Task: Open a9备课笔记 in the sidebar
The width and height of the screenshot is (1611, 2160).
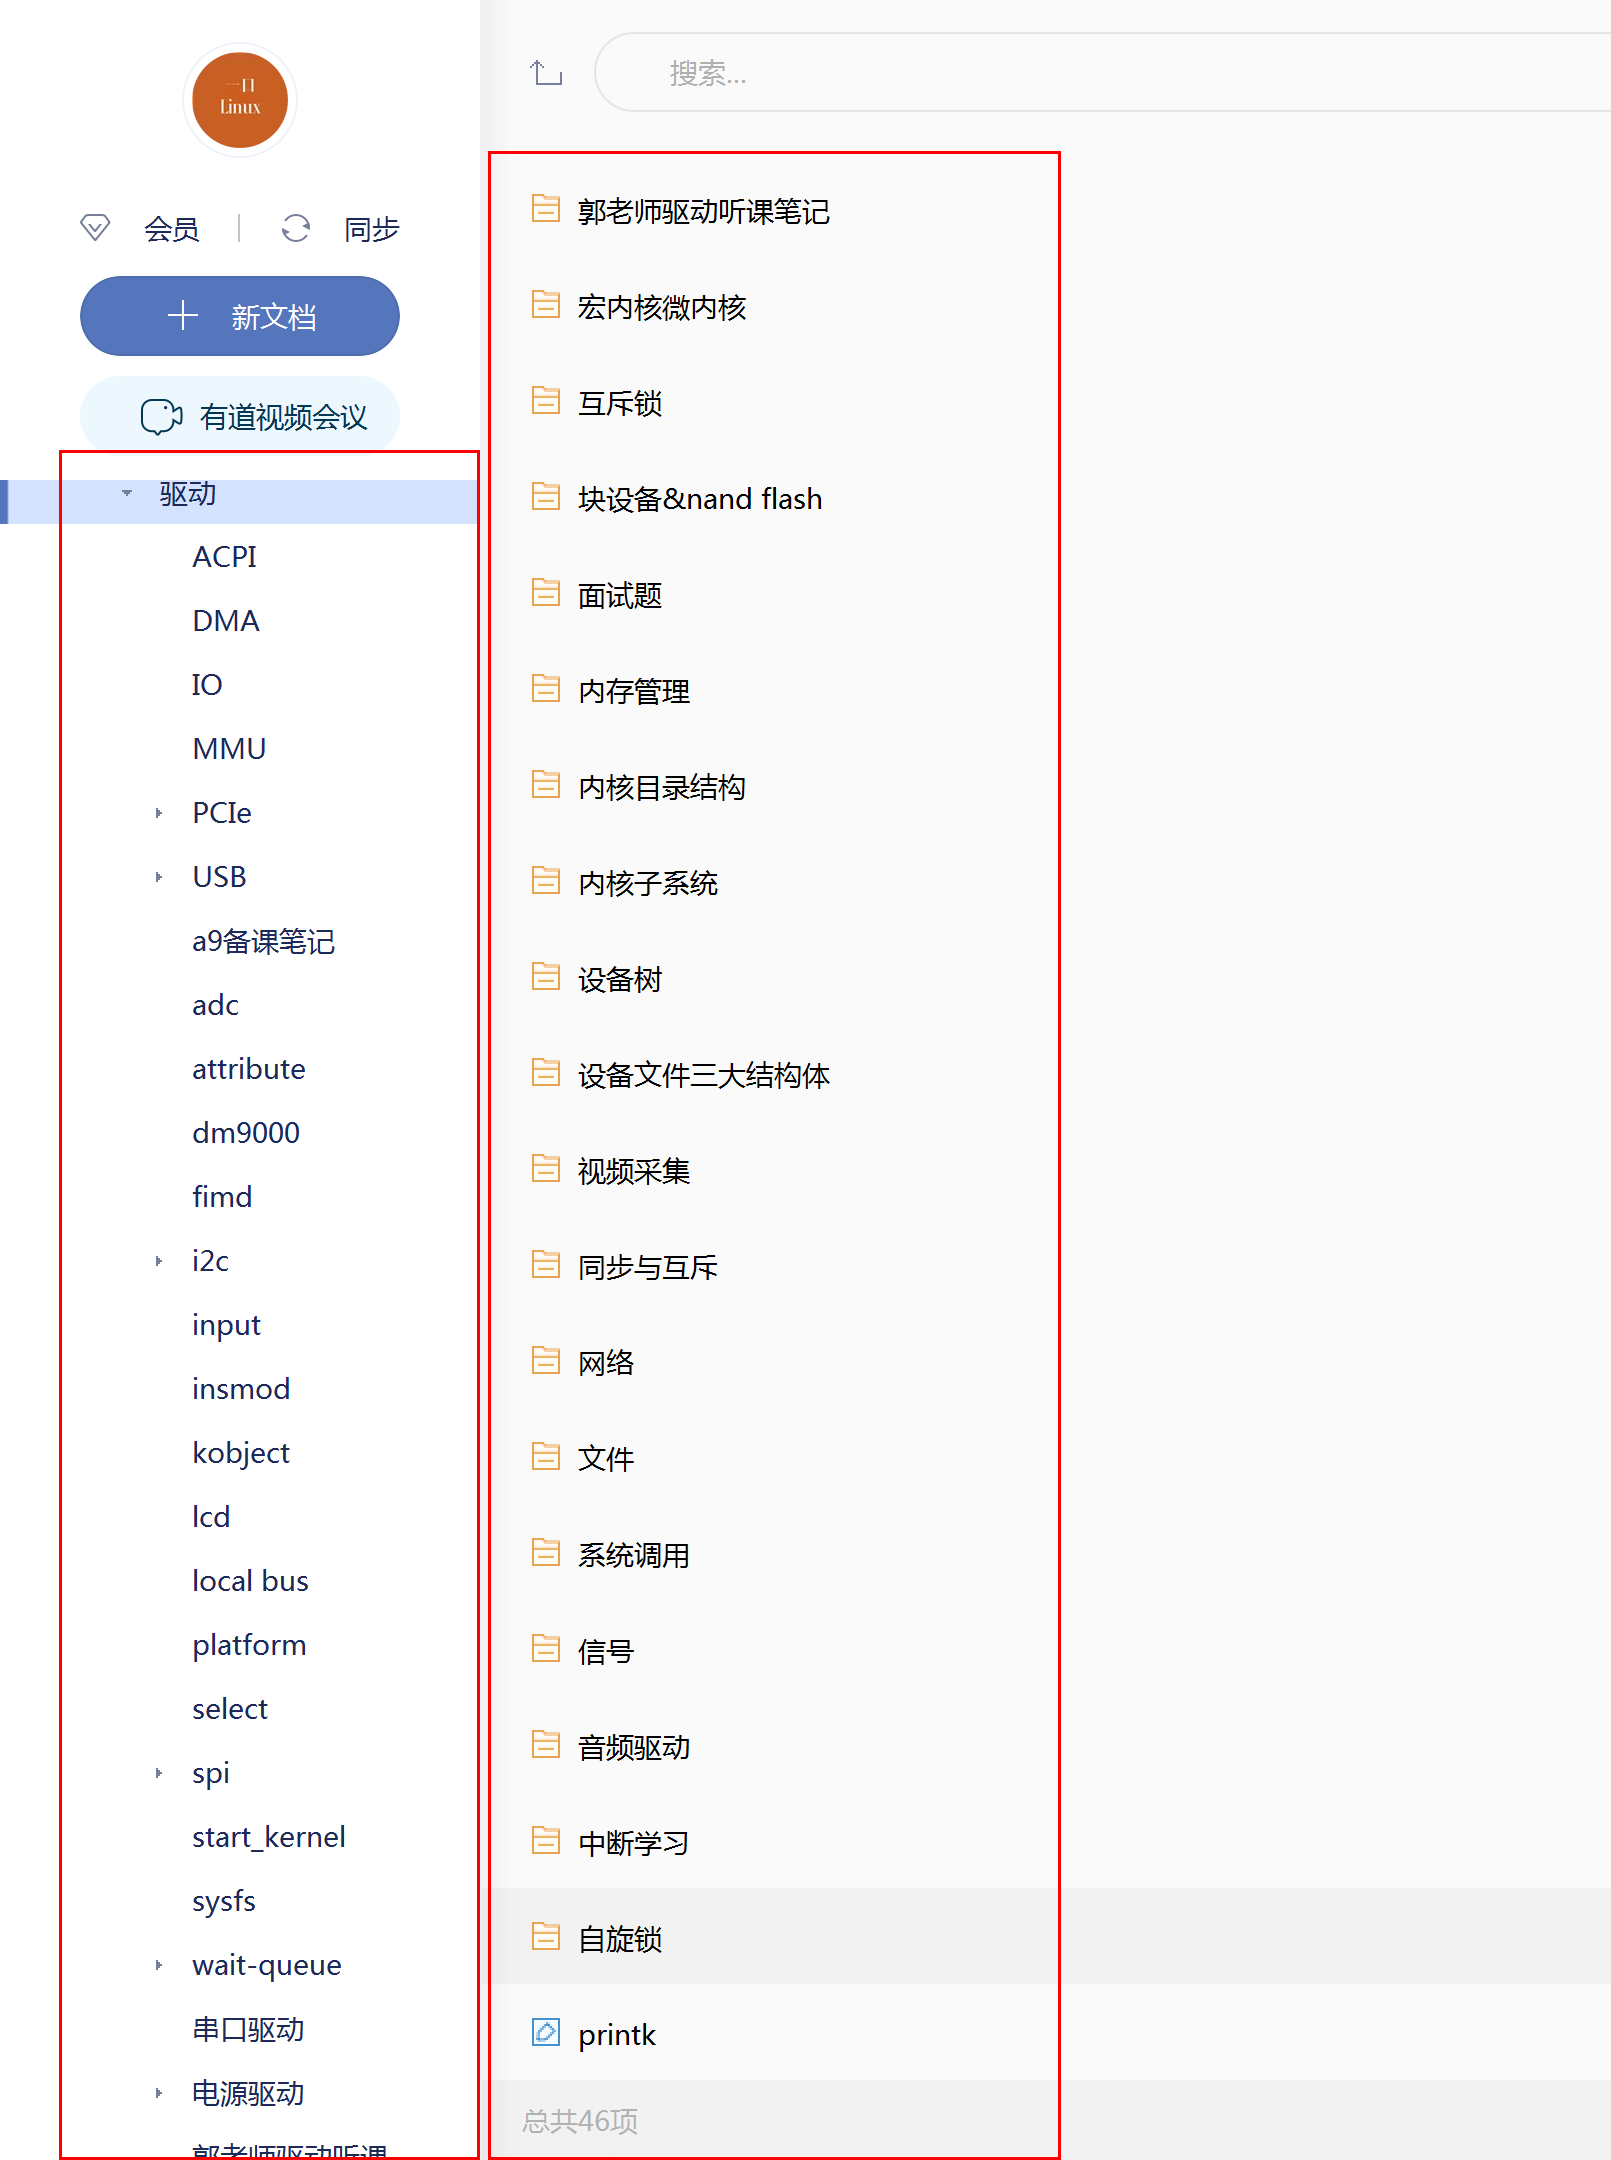Action: 263,941
